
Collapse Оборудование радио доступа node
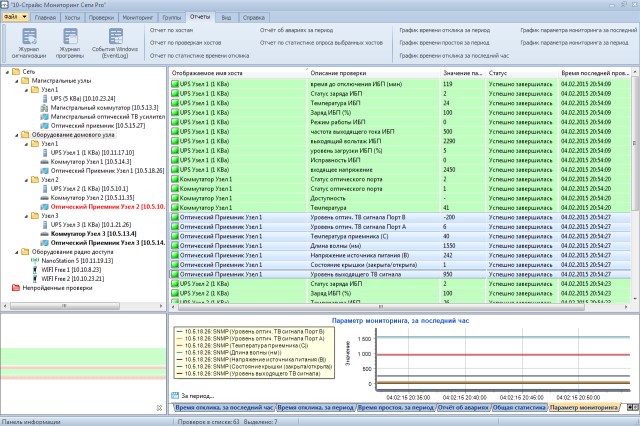17,252
